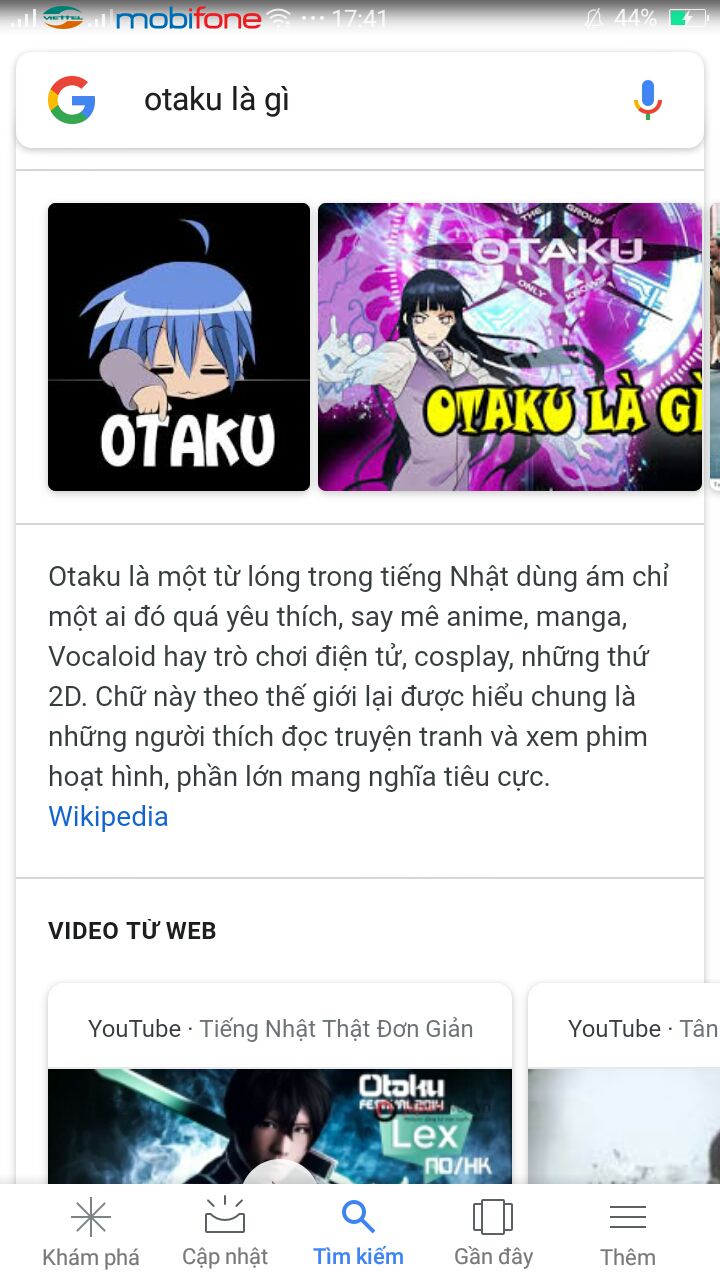
Task: Open the Cập nhật inbox icon
Action: click(x=225, y=1216)
